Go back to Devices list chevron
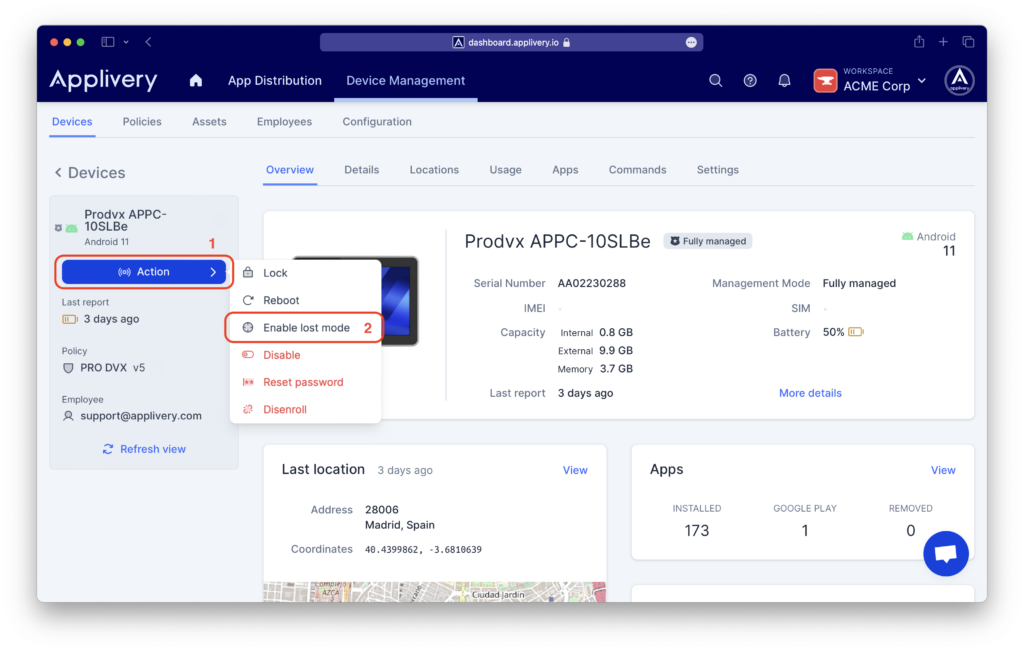Image resolution: width=1024 pixels, height=651 pixels. [x=58, y=172]
